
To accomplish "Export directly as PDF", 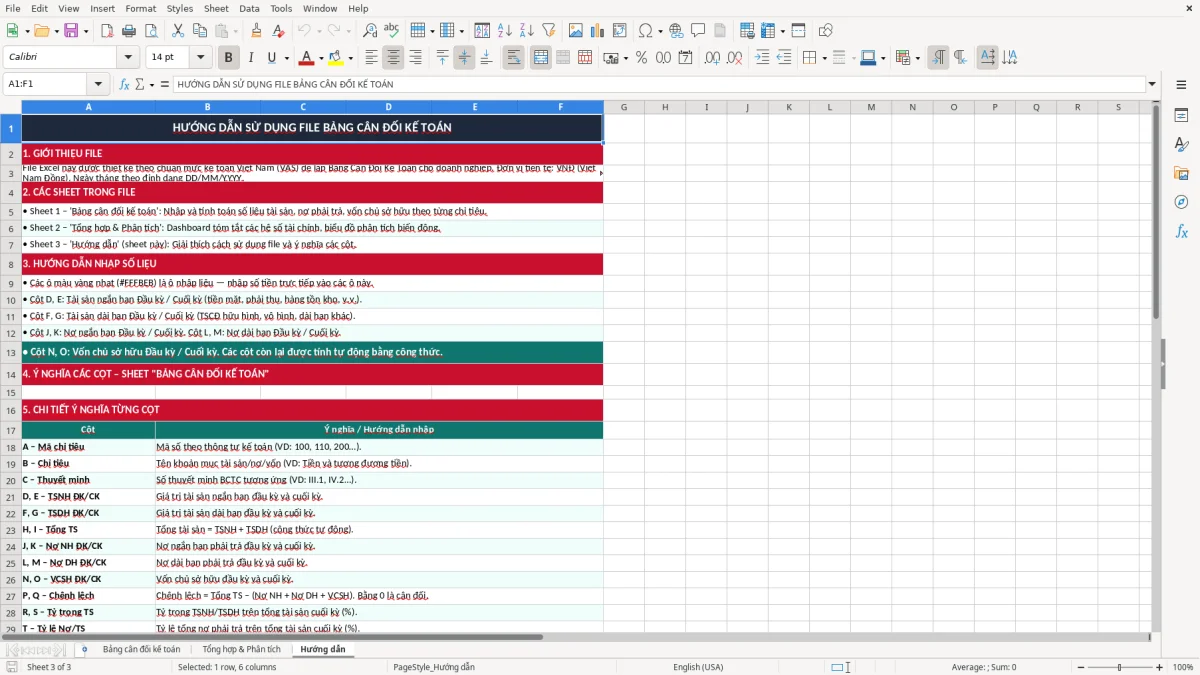I will [109, 31].
